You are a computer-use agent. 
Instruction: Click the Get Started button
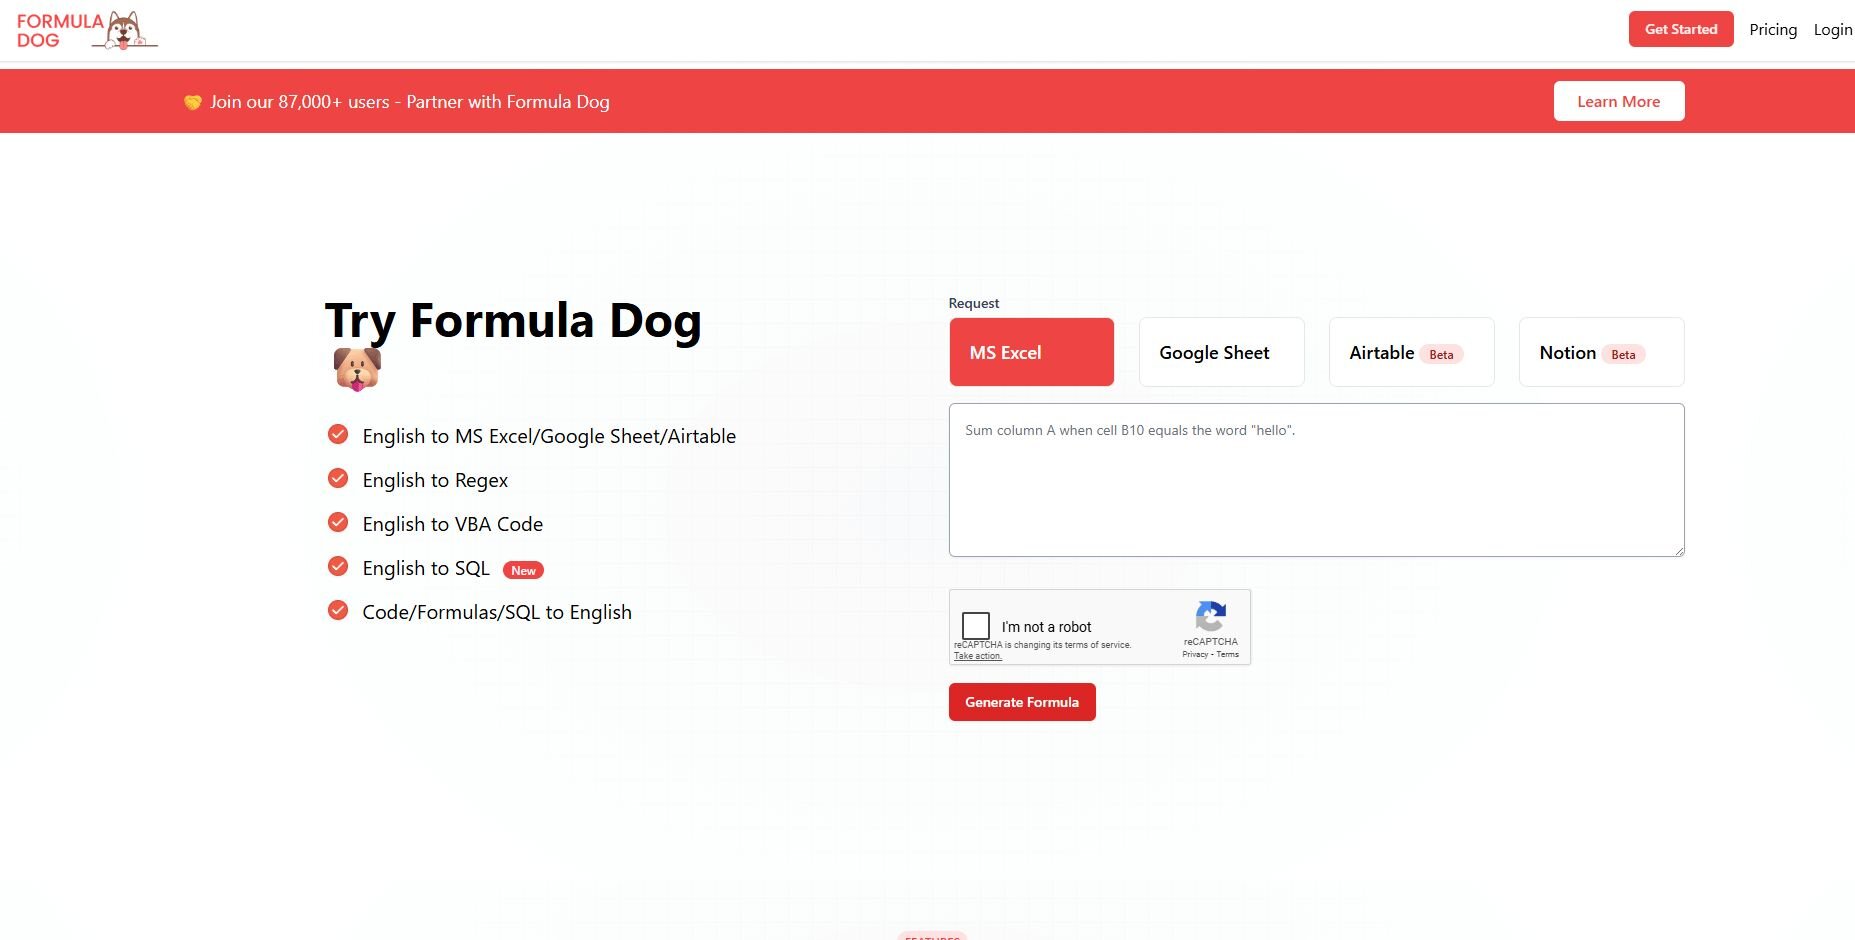click(1680, 29)
